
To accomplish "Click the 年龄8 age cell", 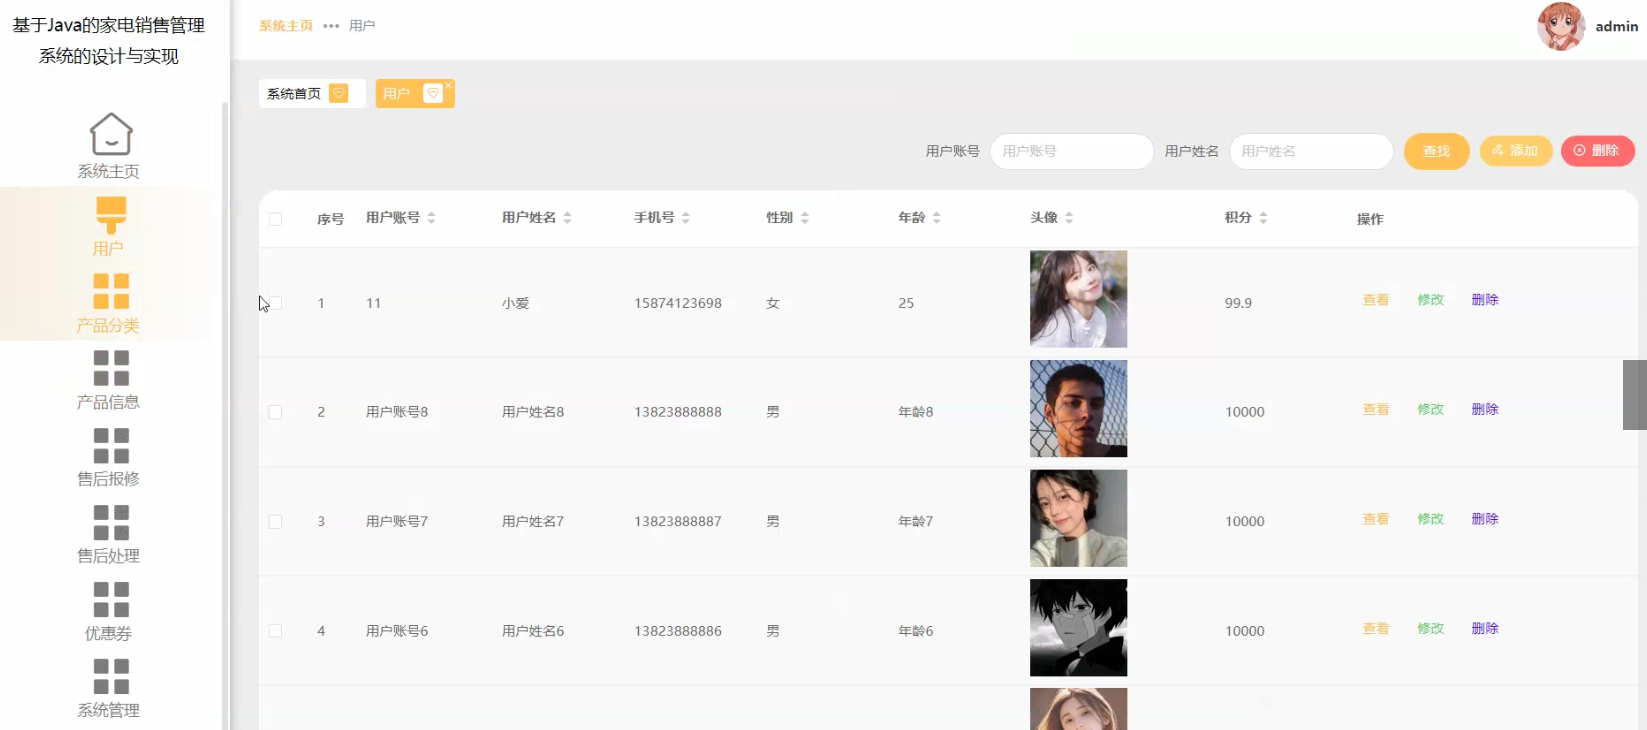I will pyautogui.click(x=916, y=412).
